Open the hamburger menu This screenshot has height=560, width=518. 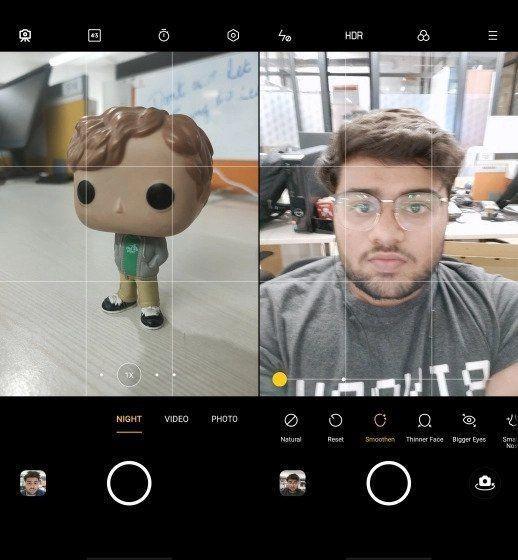tap(493, 35)
